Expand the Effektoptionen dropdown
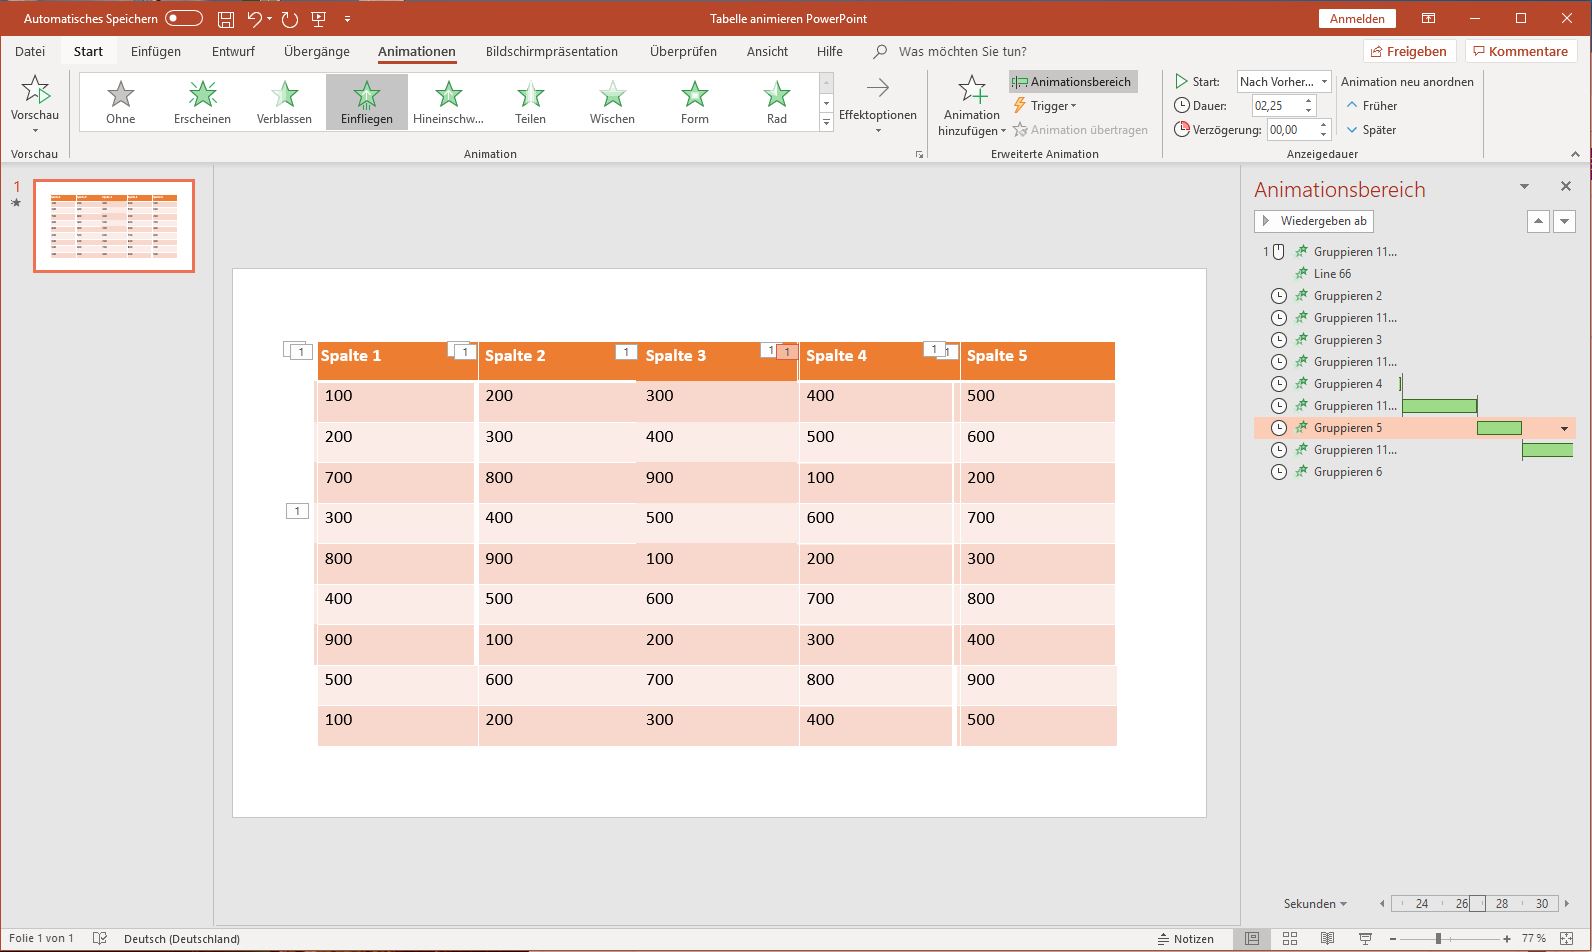This screenshot has height=952, width=1592. point(878,106)
